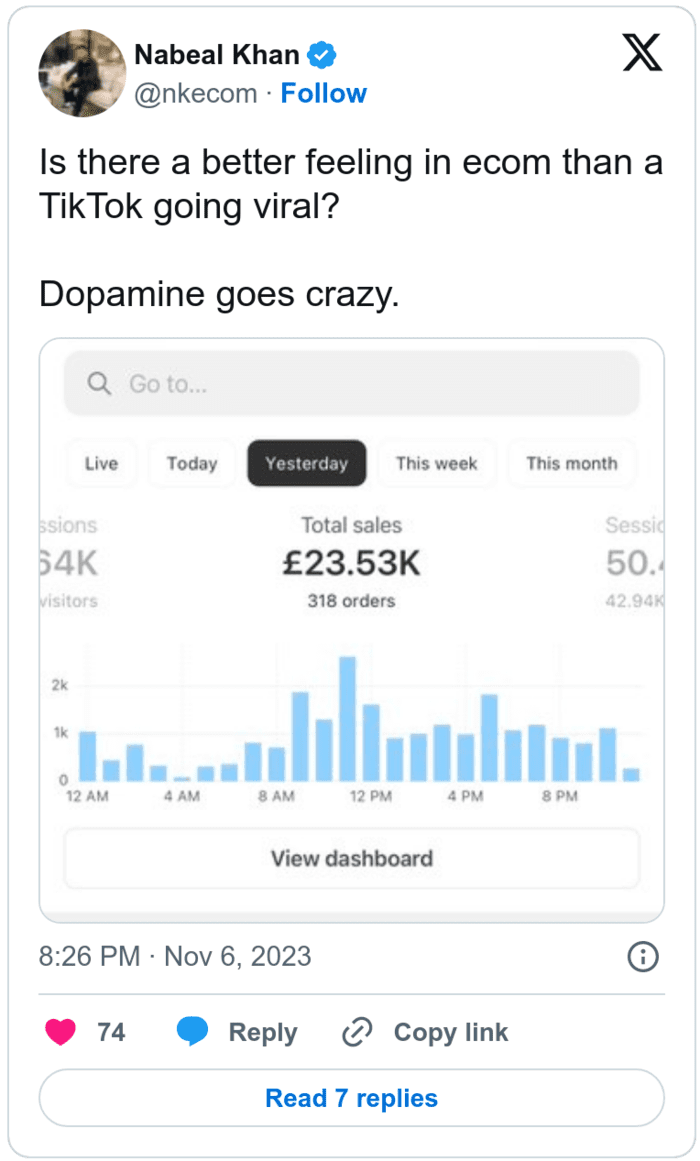Switch to This week tab
Screen dimensions: 700x1161
pyautogui.click(x=436, y=464)
